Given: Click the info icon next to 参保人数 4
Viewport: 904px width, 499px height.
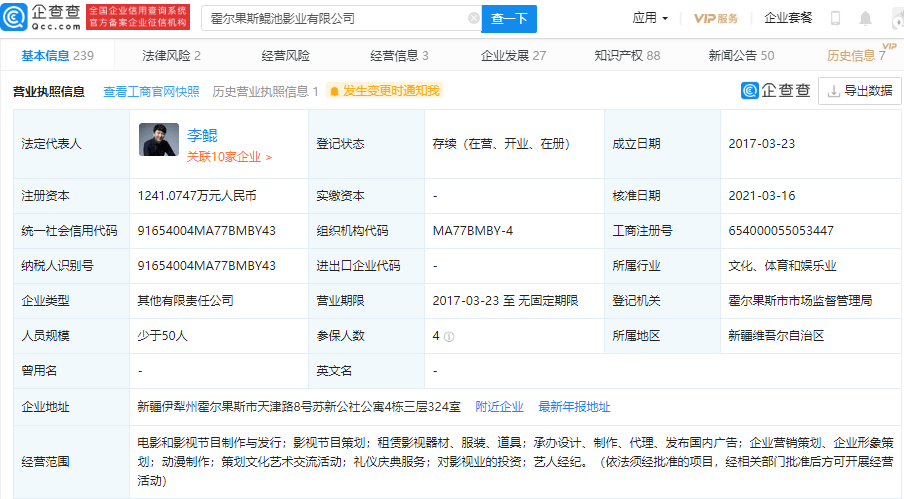Looking at the screenshot, I should click(x=449, y=336).
